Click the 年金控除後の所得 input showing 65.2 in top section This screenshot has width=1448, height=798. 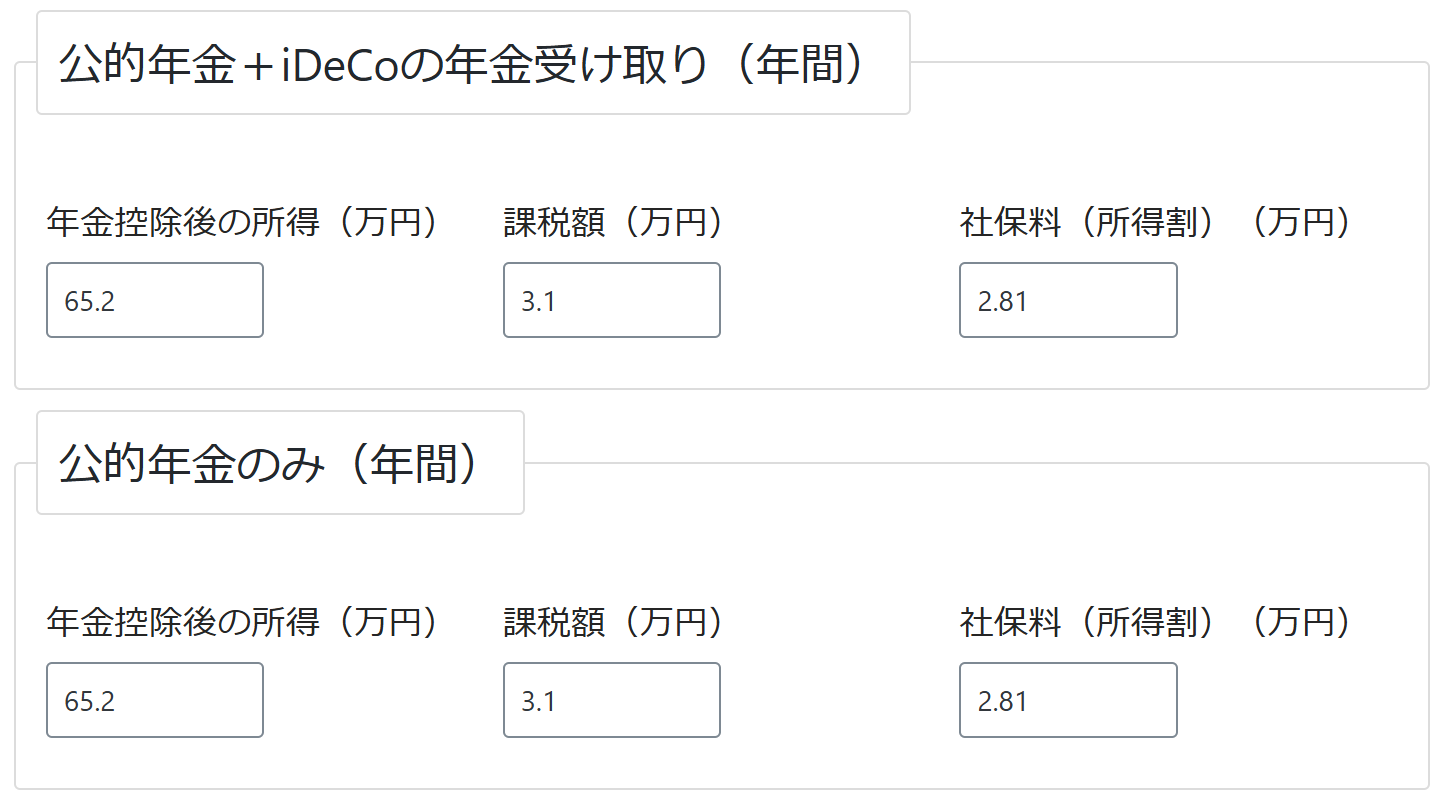point(154,300)
